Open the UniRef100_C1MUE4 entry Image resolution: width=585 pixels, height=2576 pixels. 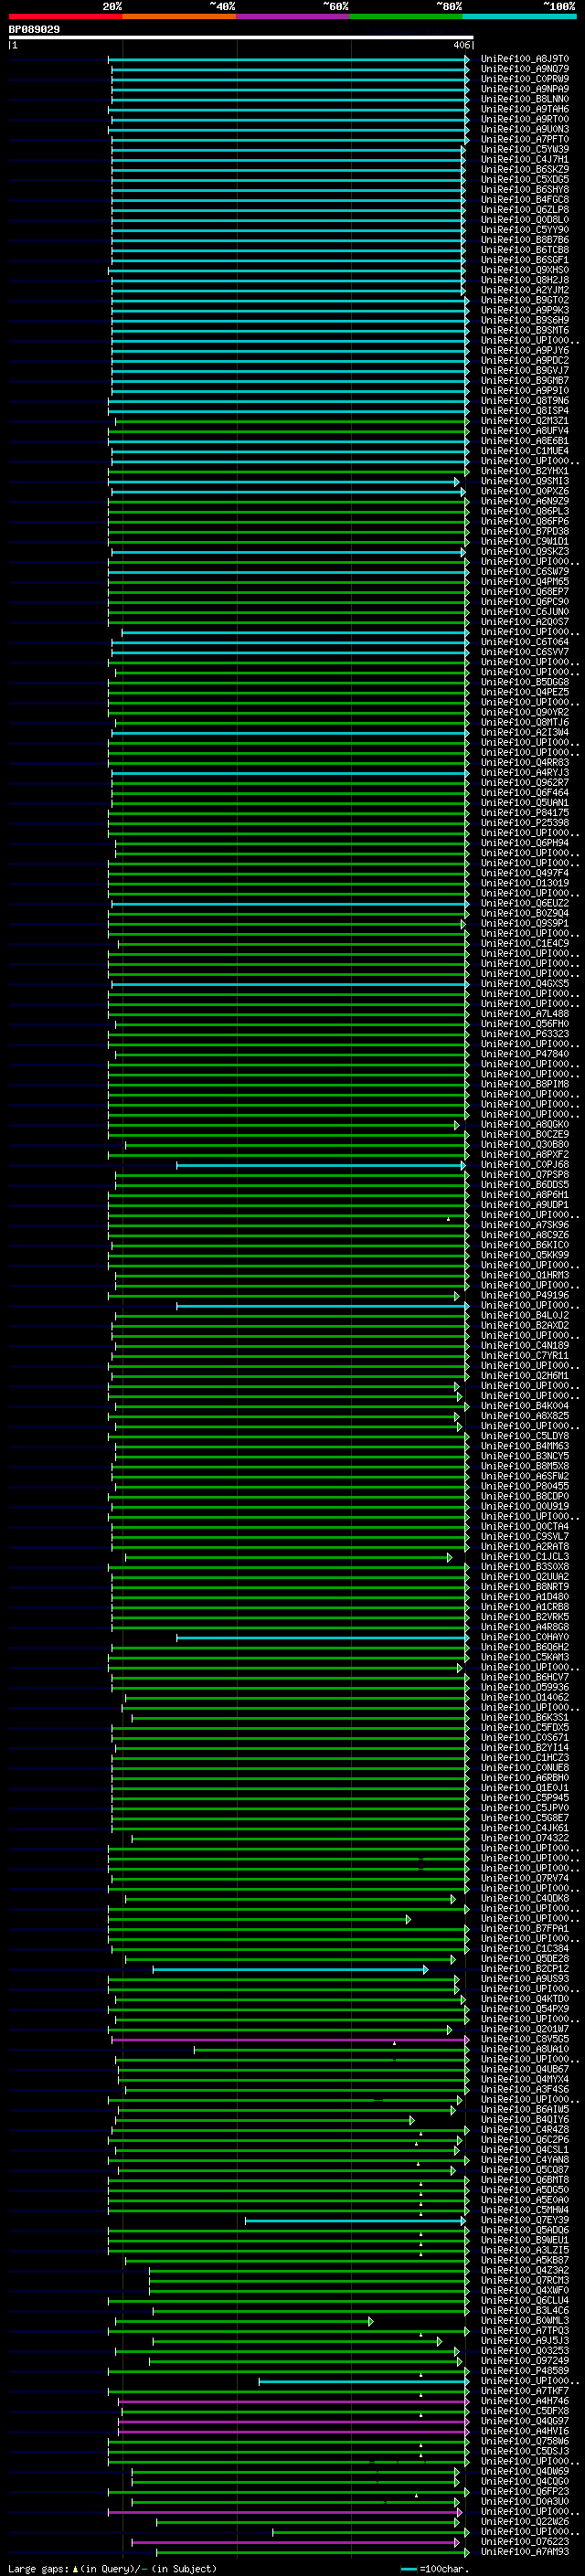coord(524,451)
